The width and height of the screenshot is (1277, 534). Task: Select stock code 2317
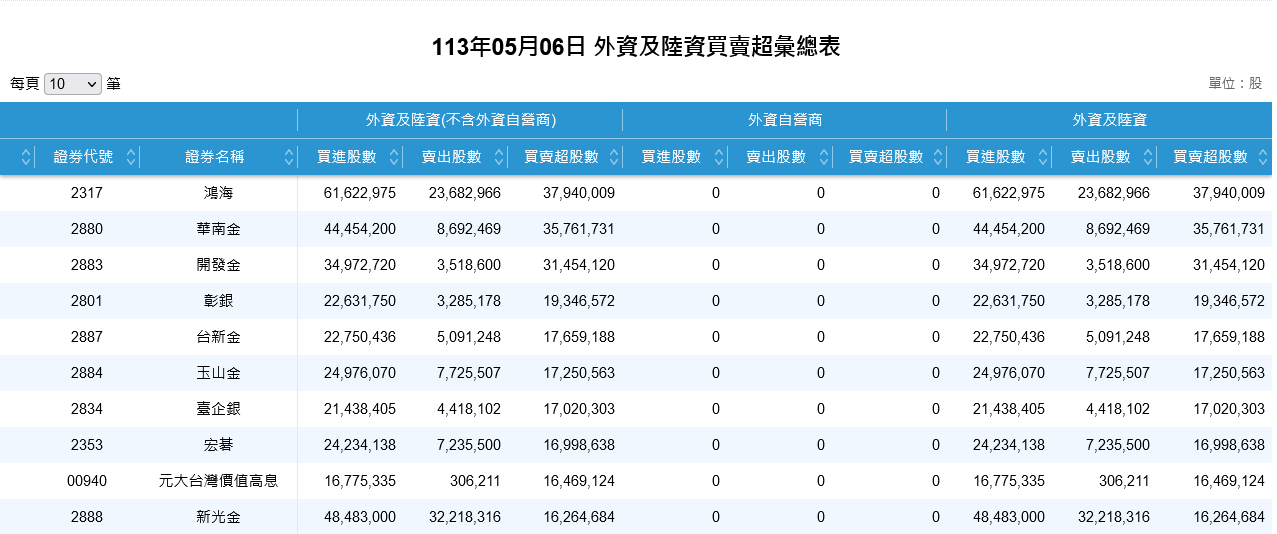pos(87,193)
